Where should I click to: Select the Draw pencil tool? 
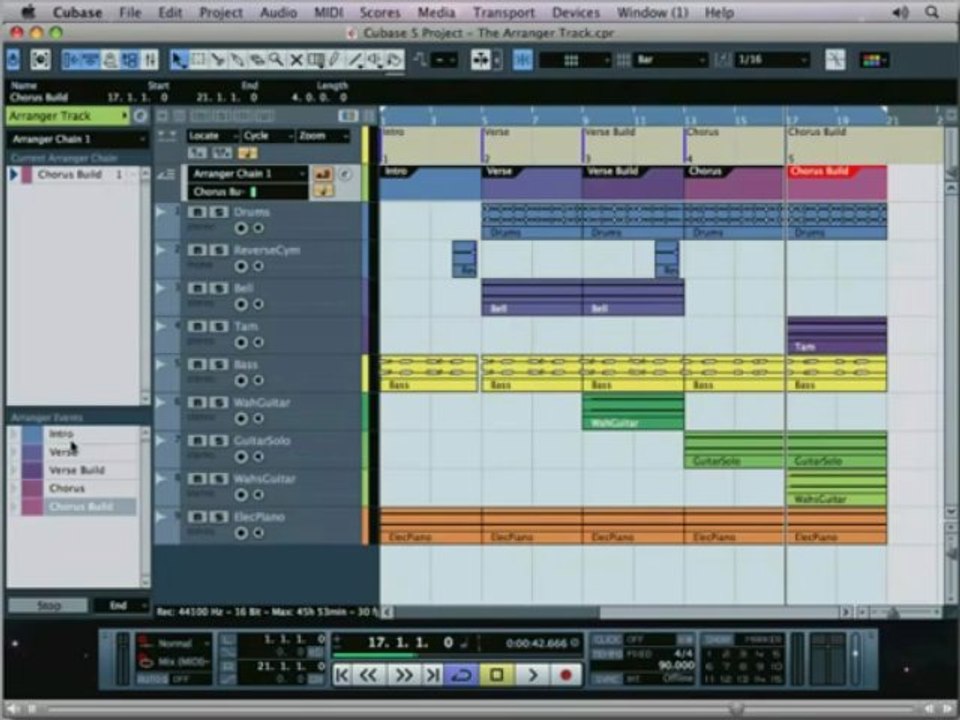point(335,59)
